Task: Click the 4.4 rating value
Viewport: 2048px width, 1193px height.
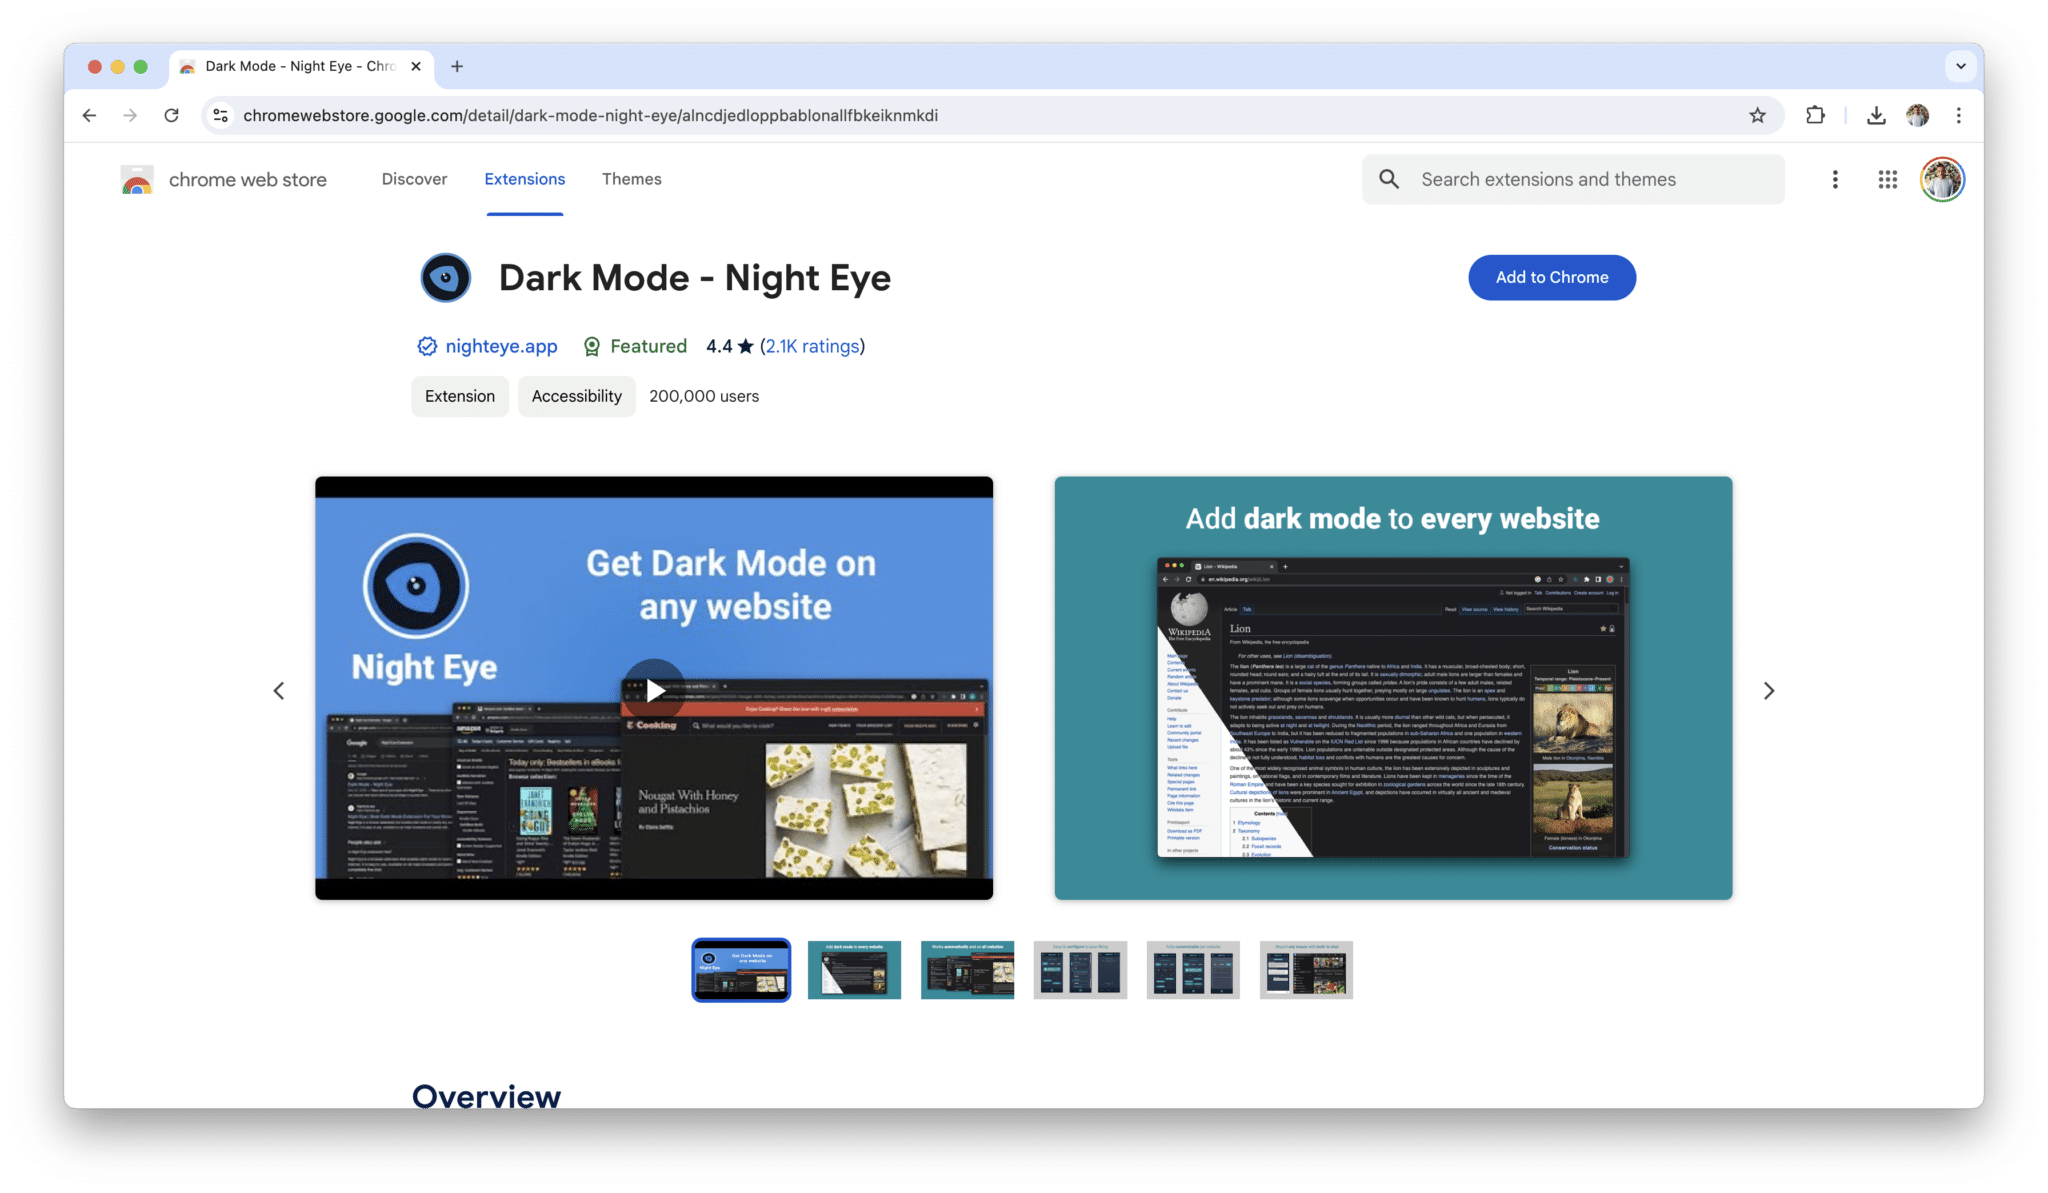Action: [719, 346]
